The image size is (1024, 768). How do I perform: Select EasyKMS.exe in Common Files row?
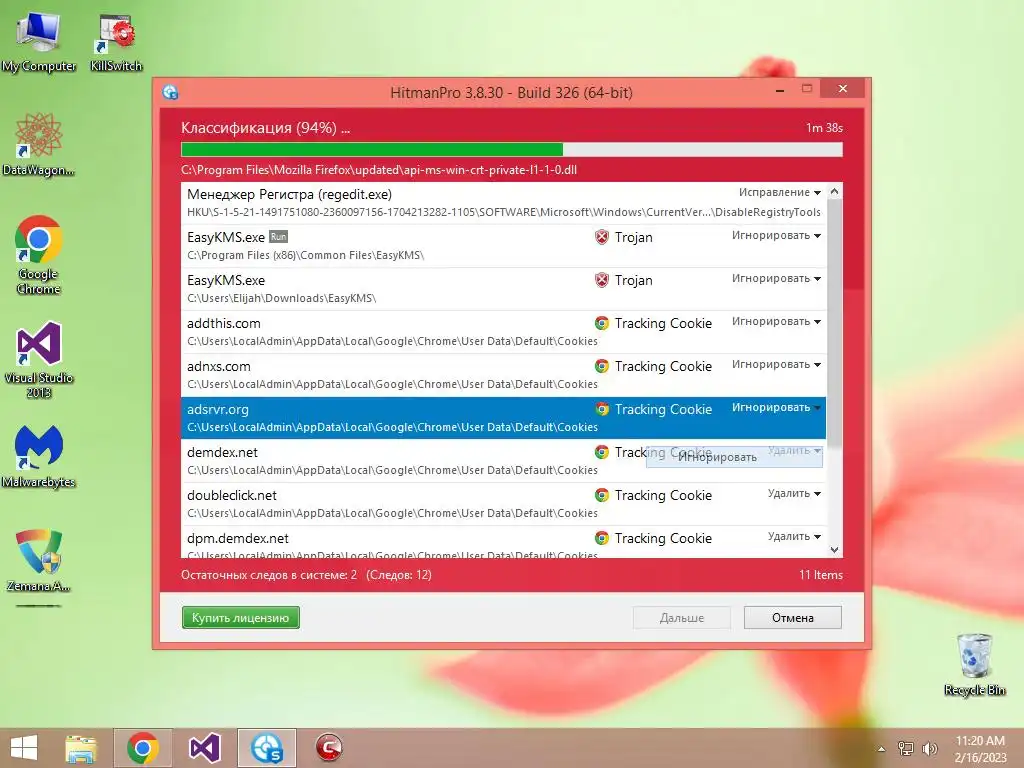(x=504, y=246)
